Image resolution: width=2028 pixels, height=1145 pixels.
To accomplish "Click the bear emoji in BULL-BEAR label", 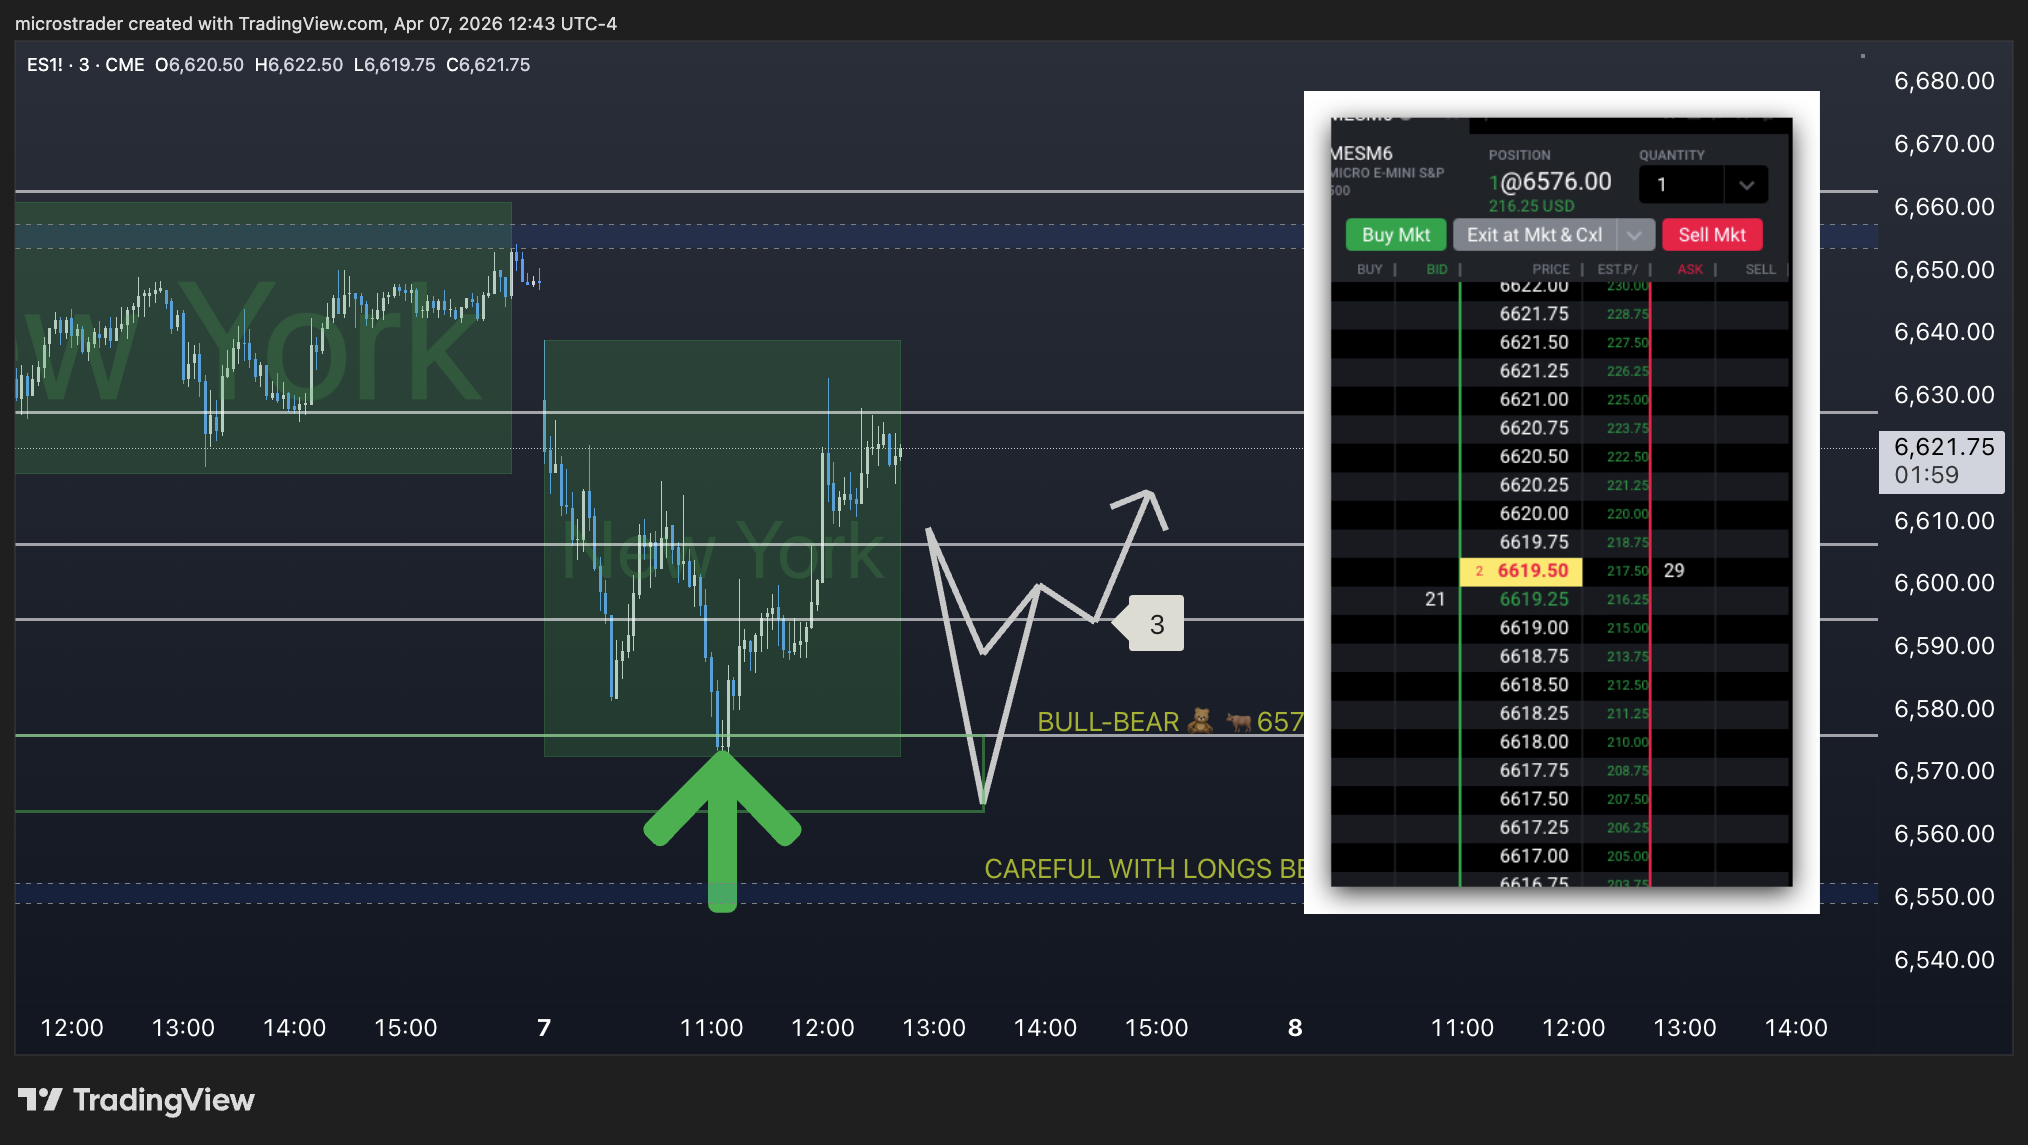I will coord(1200,721).
